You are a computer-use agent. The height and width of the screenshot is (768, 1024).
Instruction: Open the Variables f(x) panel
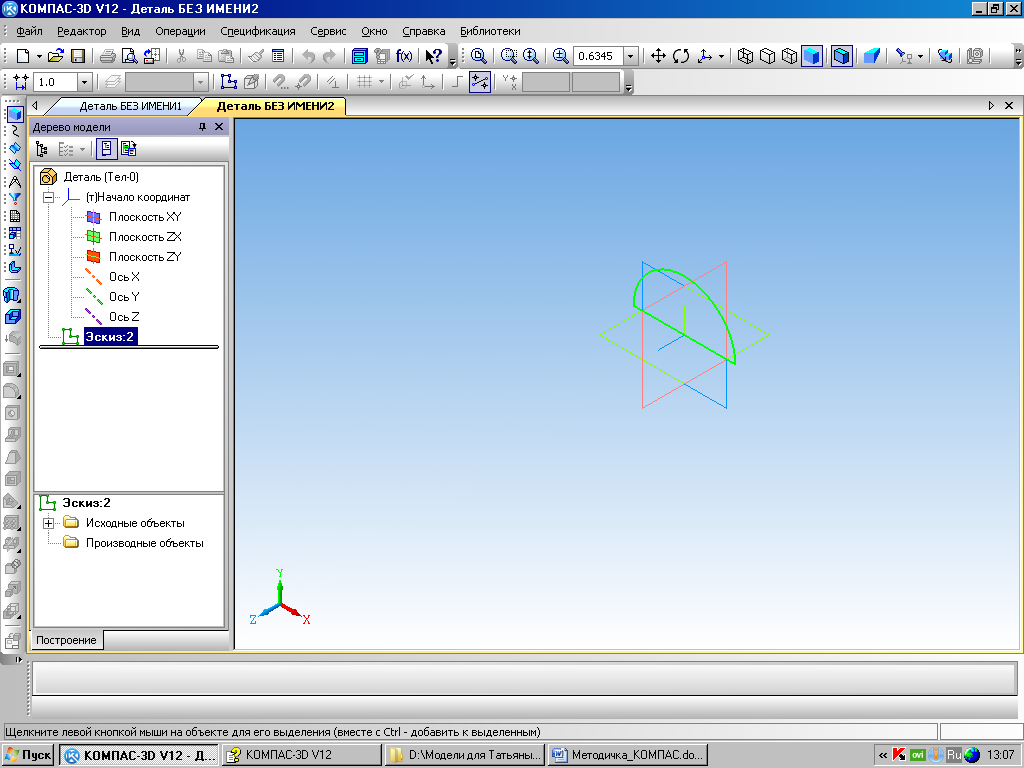pos(404,56)
